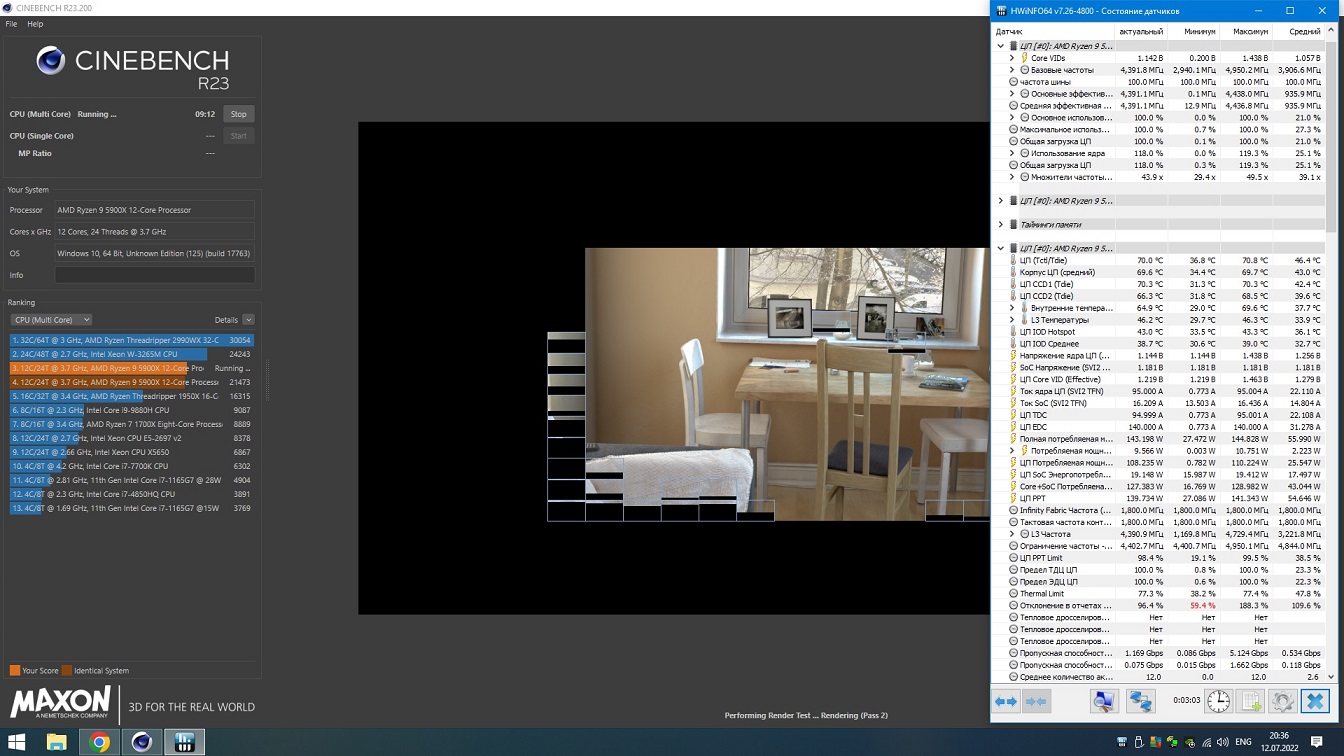Screen dimensions: 1344x756
Task: Select ranking row Intel Xeon W-3265M CPU
Action: coord(131,354)
